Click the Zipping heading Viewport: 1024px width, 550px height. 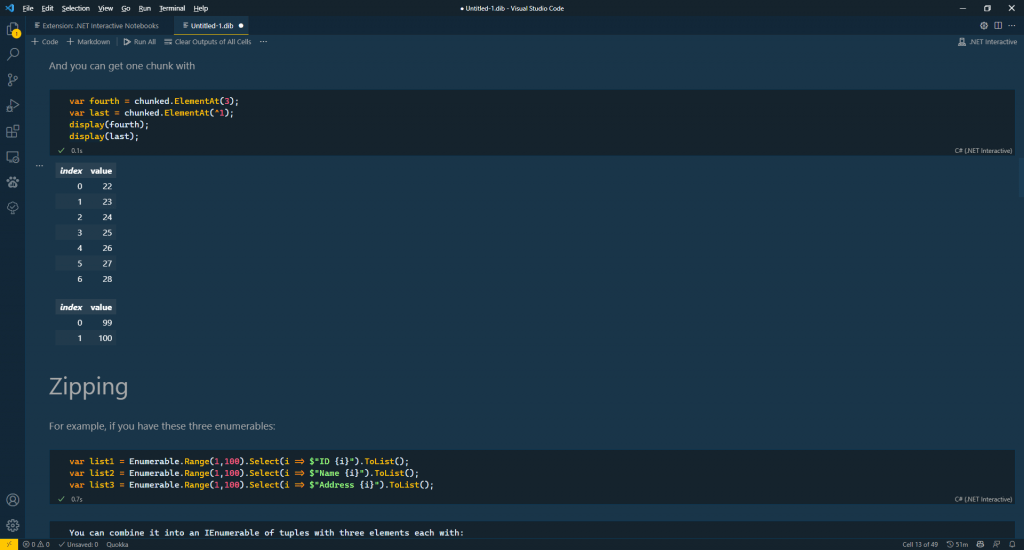coord(88,387)
